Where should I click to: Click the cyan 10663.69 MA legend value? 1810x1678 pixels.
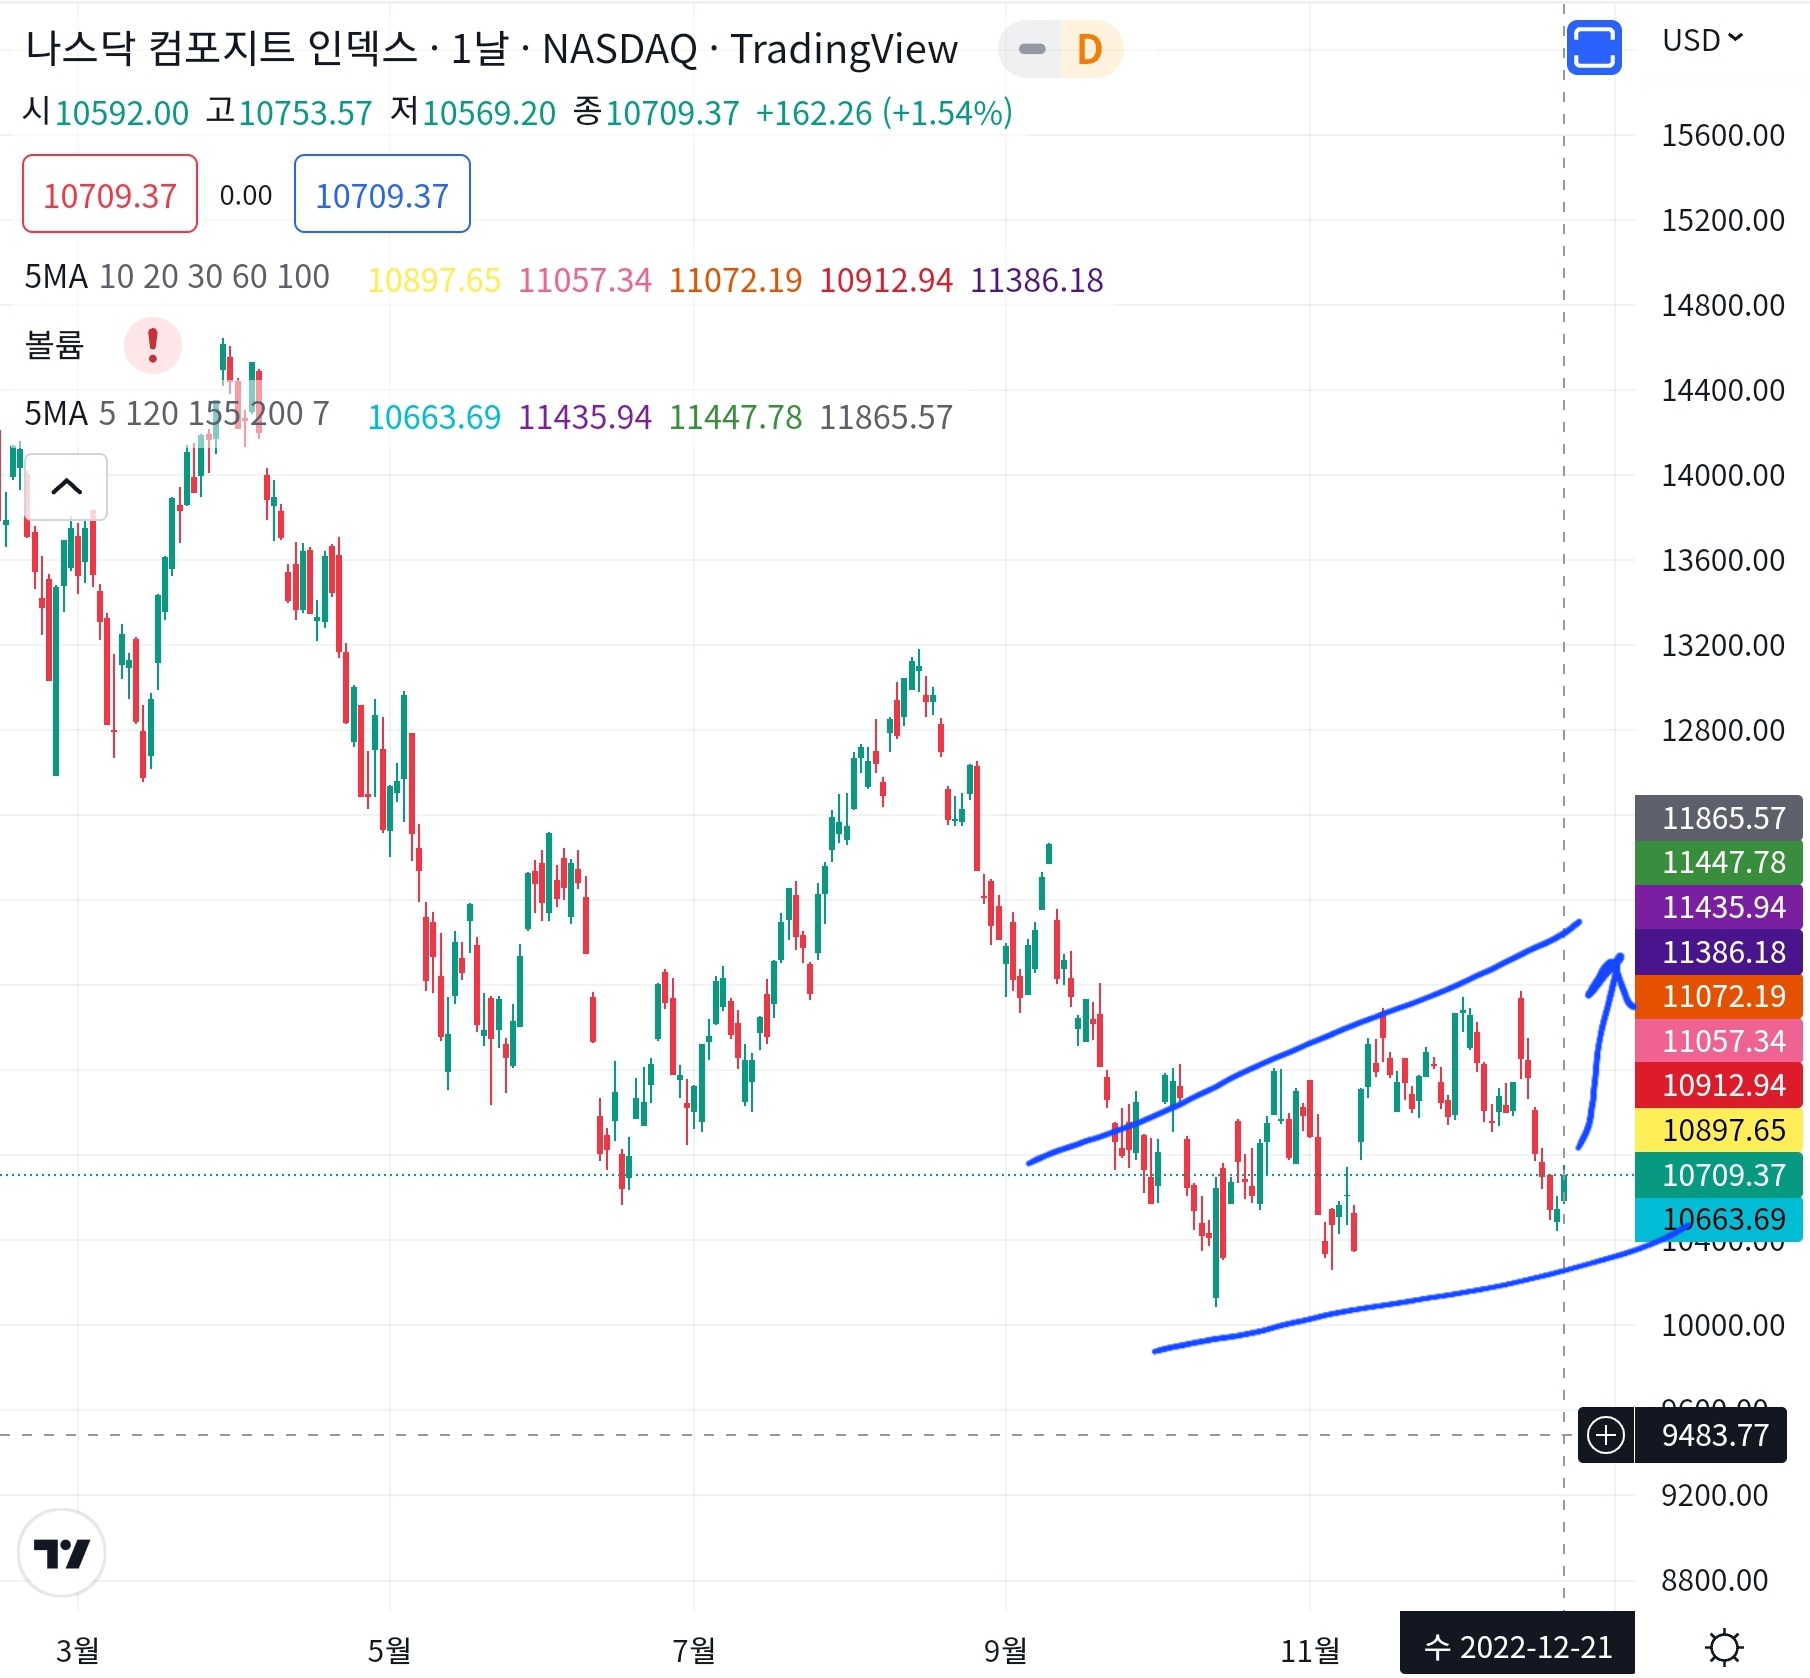(x=434, y=417)
